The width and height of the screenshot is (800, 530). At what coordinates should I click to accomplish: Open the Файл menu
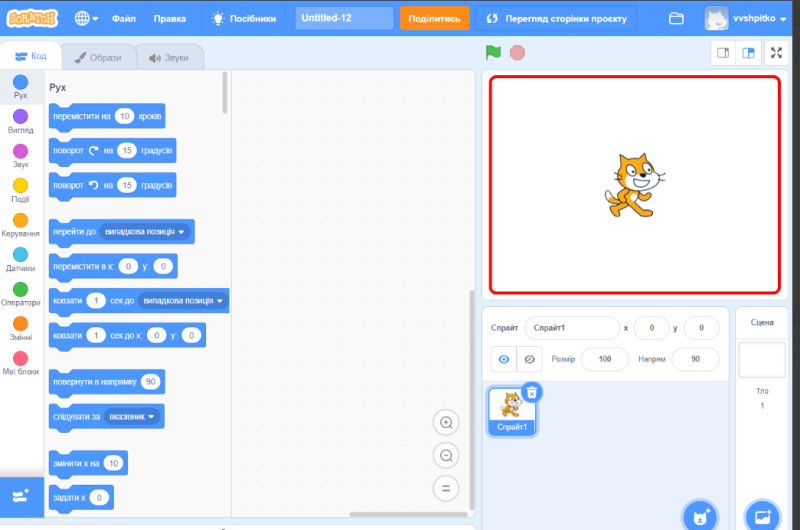124,18
